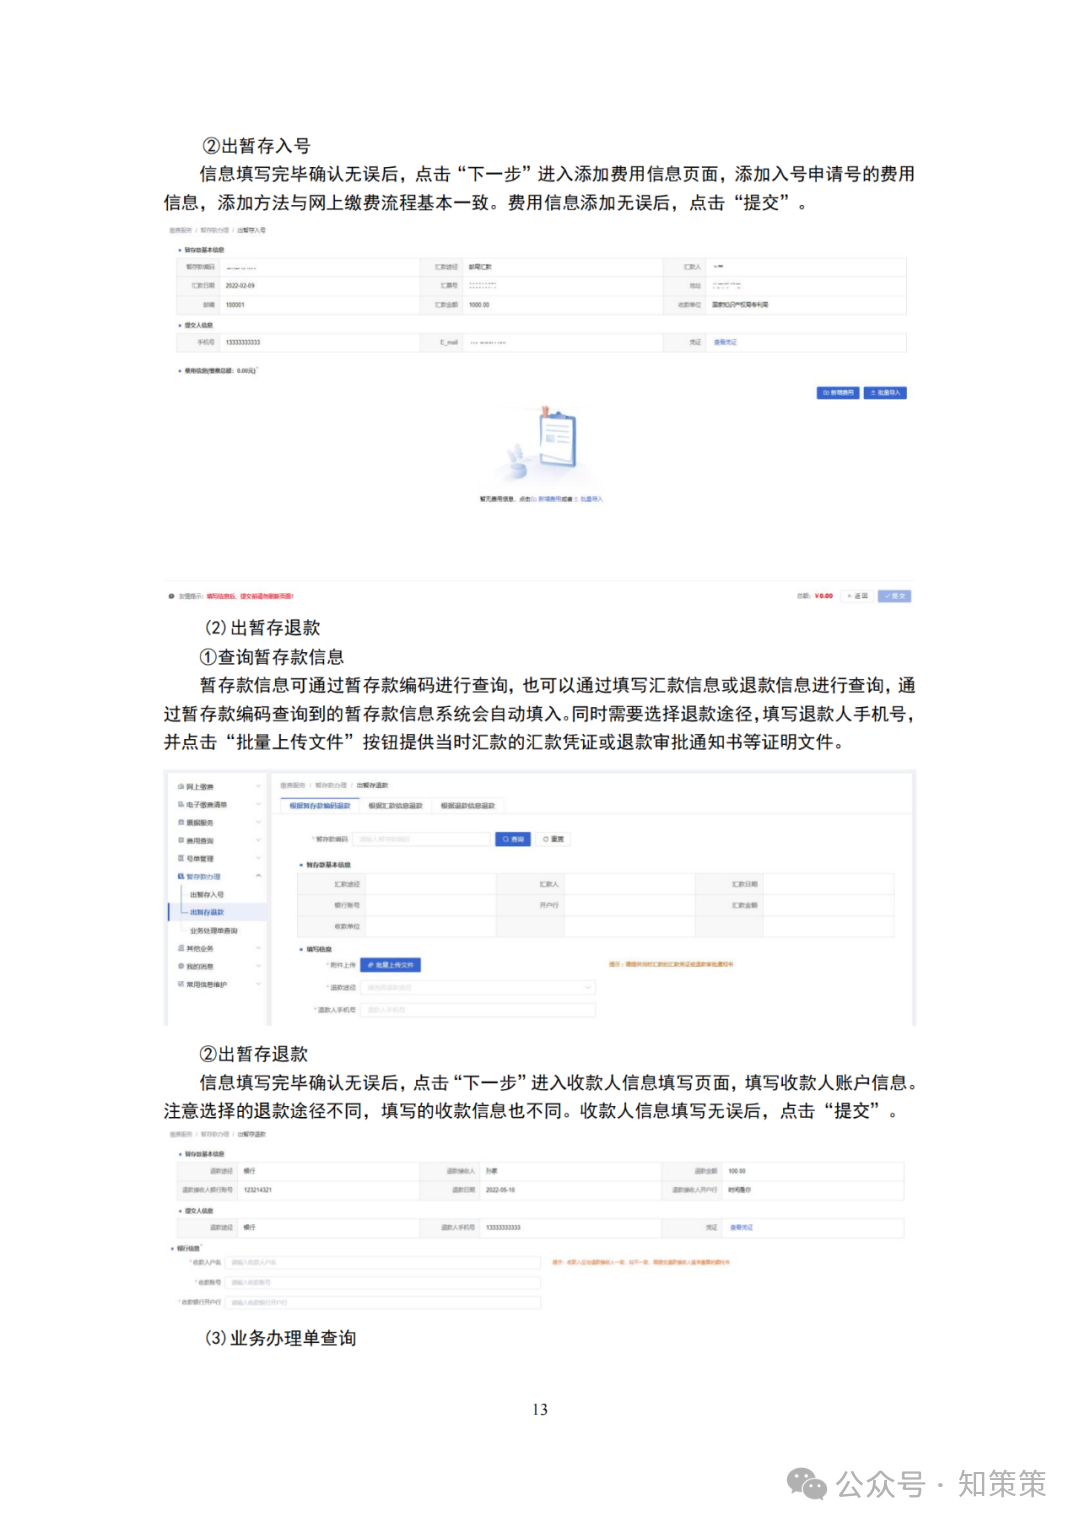Open 查看凭证 link in third screenshot
The height and width of the screenshot is (1527, 1080).
pyautogui.click(x=741, y=1228)
